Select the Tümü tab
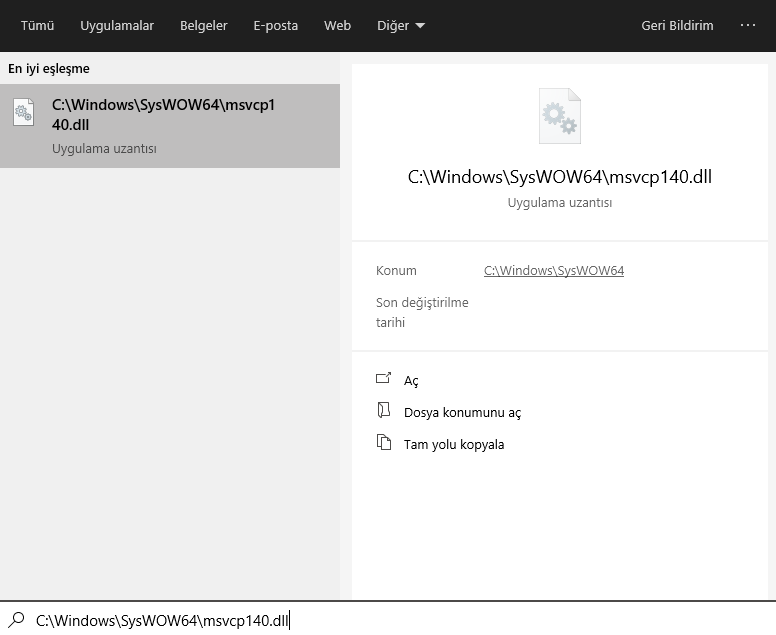 pos(38,25)
